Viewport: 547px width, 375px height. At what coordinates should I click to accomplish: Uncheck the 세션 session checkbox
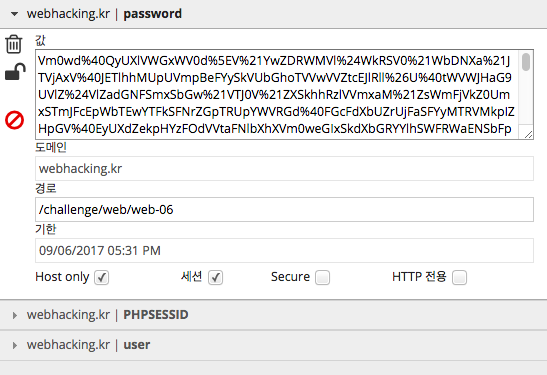click(x=216, y=278)
